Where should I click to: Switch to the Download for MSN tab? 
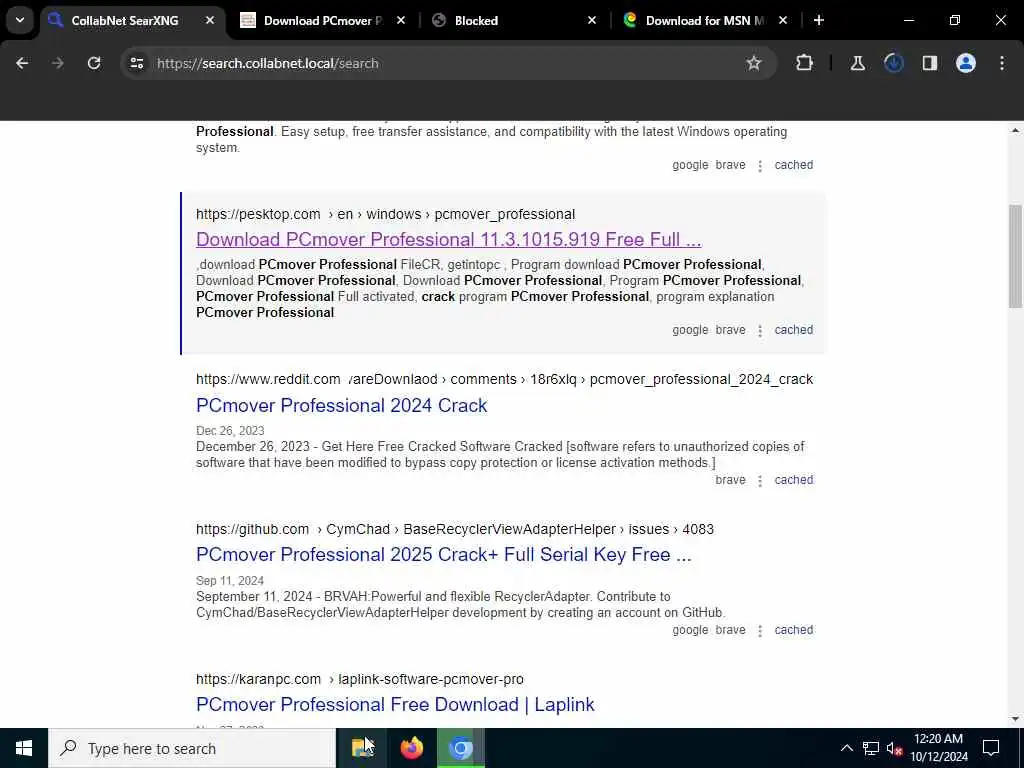pyautogui.click(x=704, y=21)
